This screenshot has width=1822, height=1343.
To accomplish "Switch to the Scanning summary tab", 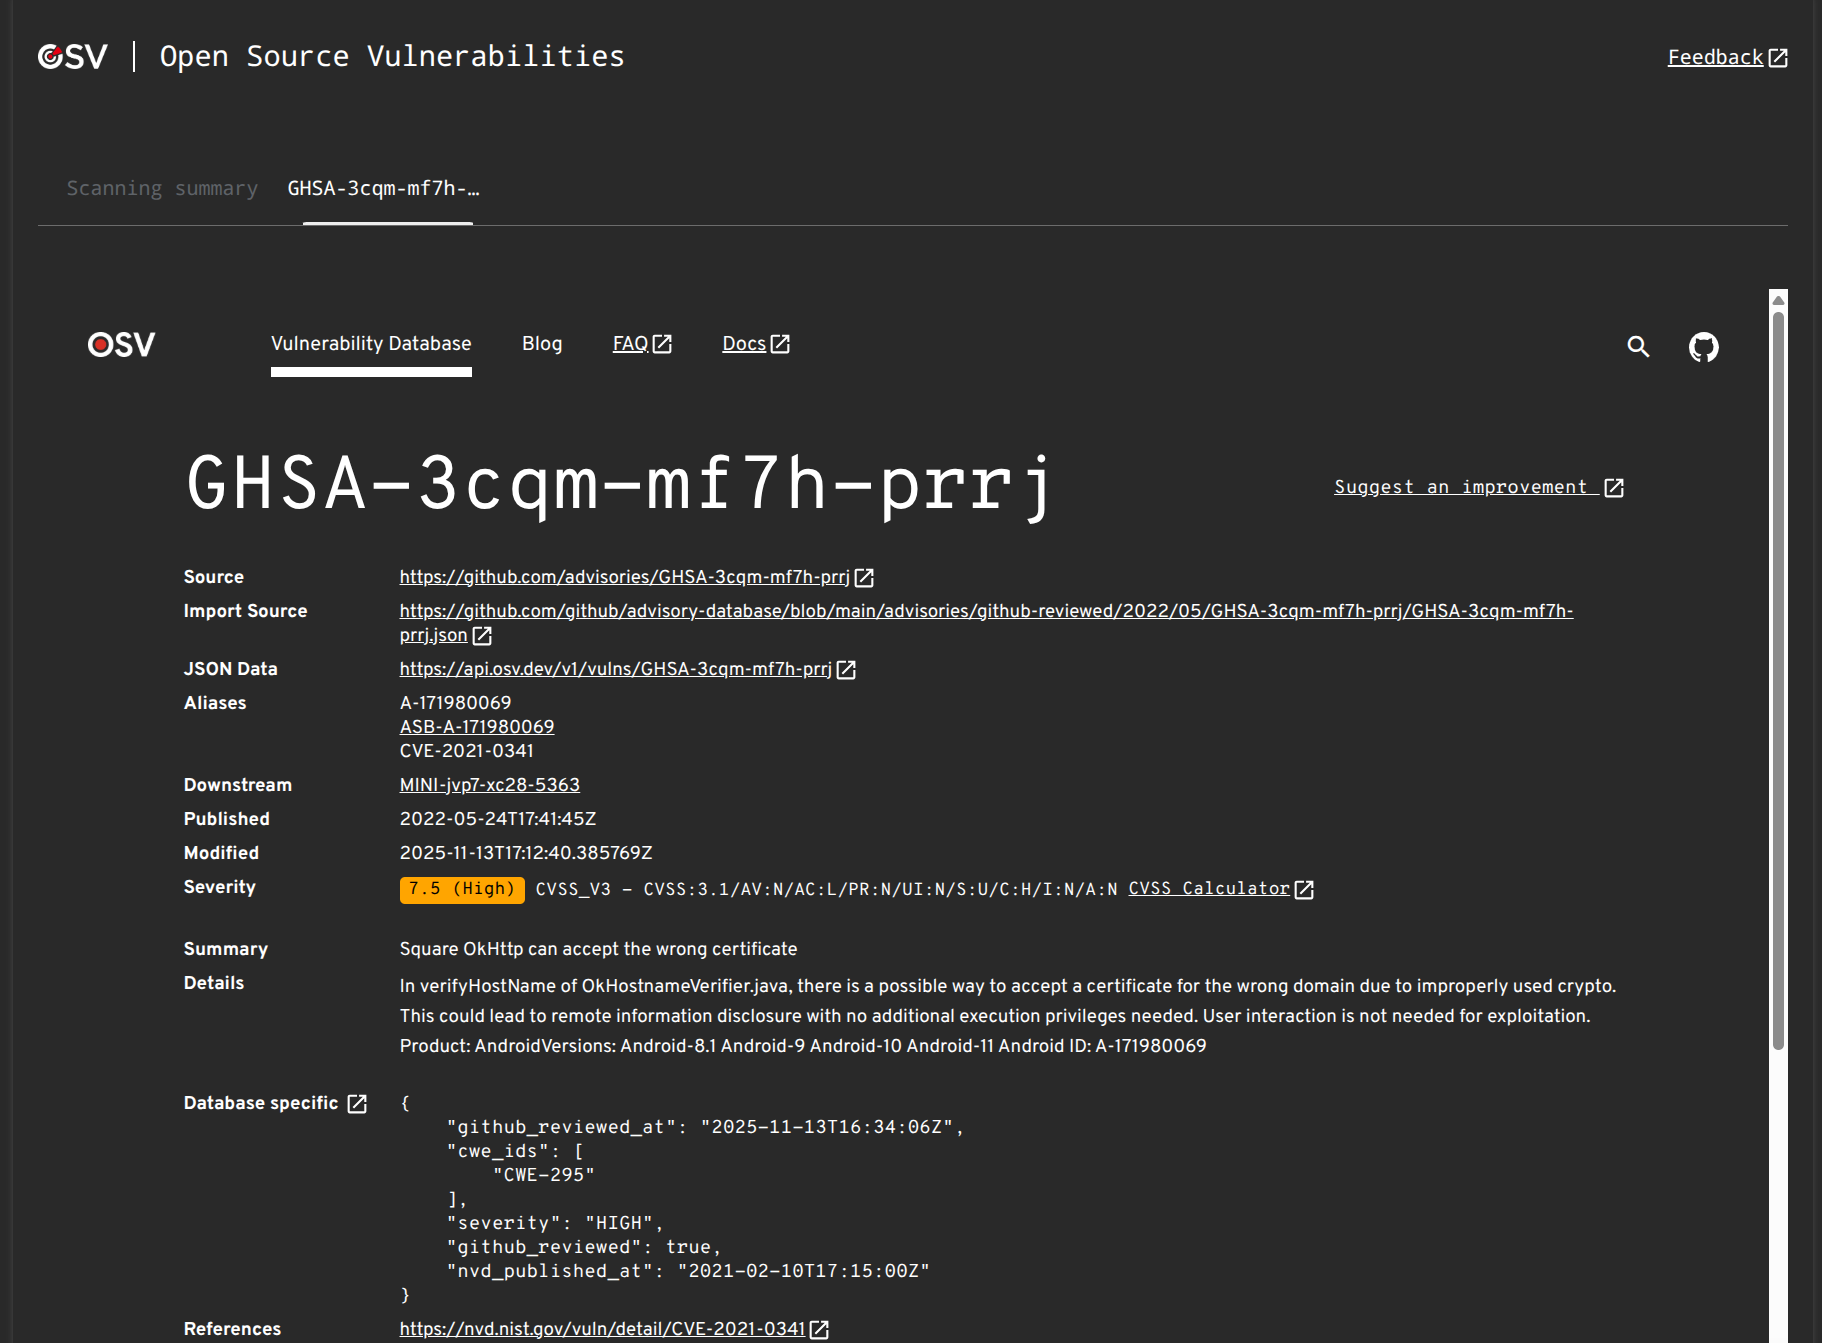I will coord(162,188).
